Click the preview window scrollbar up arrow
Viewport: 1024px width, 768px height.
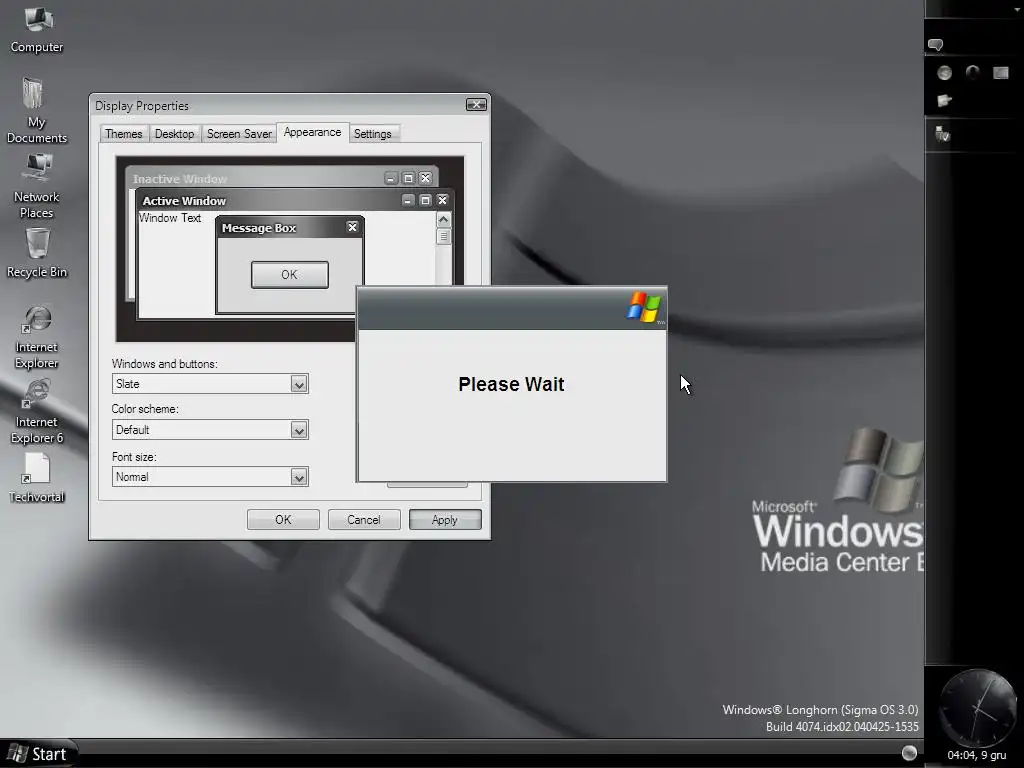click(443, 219)
